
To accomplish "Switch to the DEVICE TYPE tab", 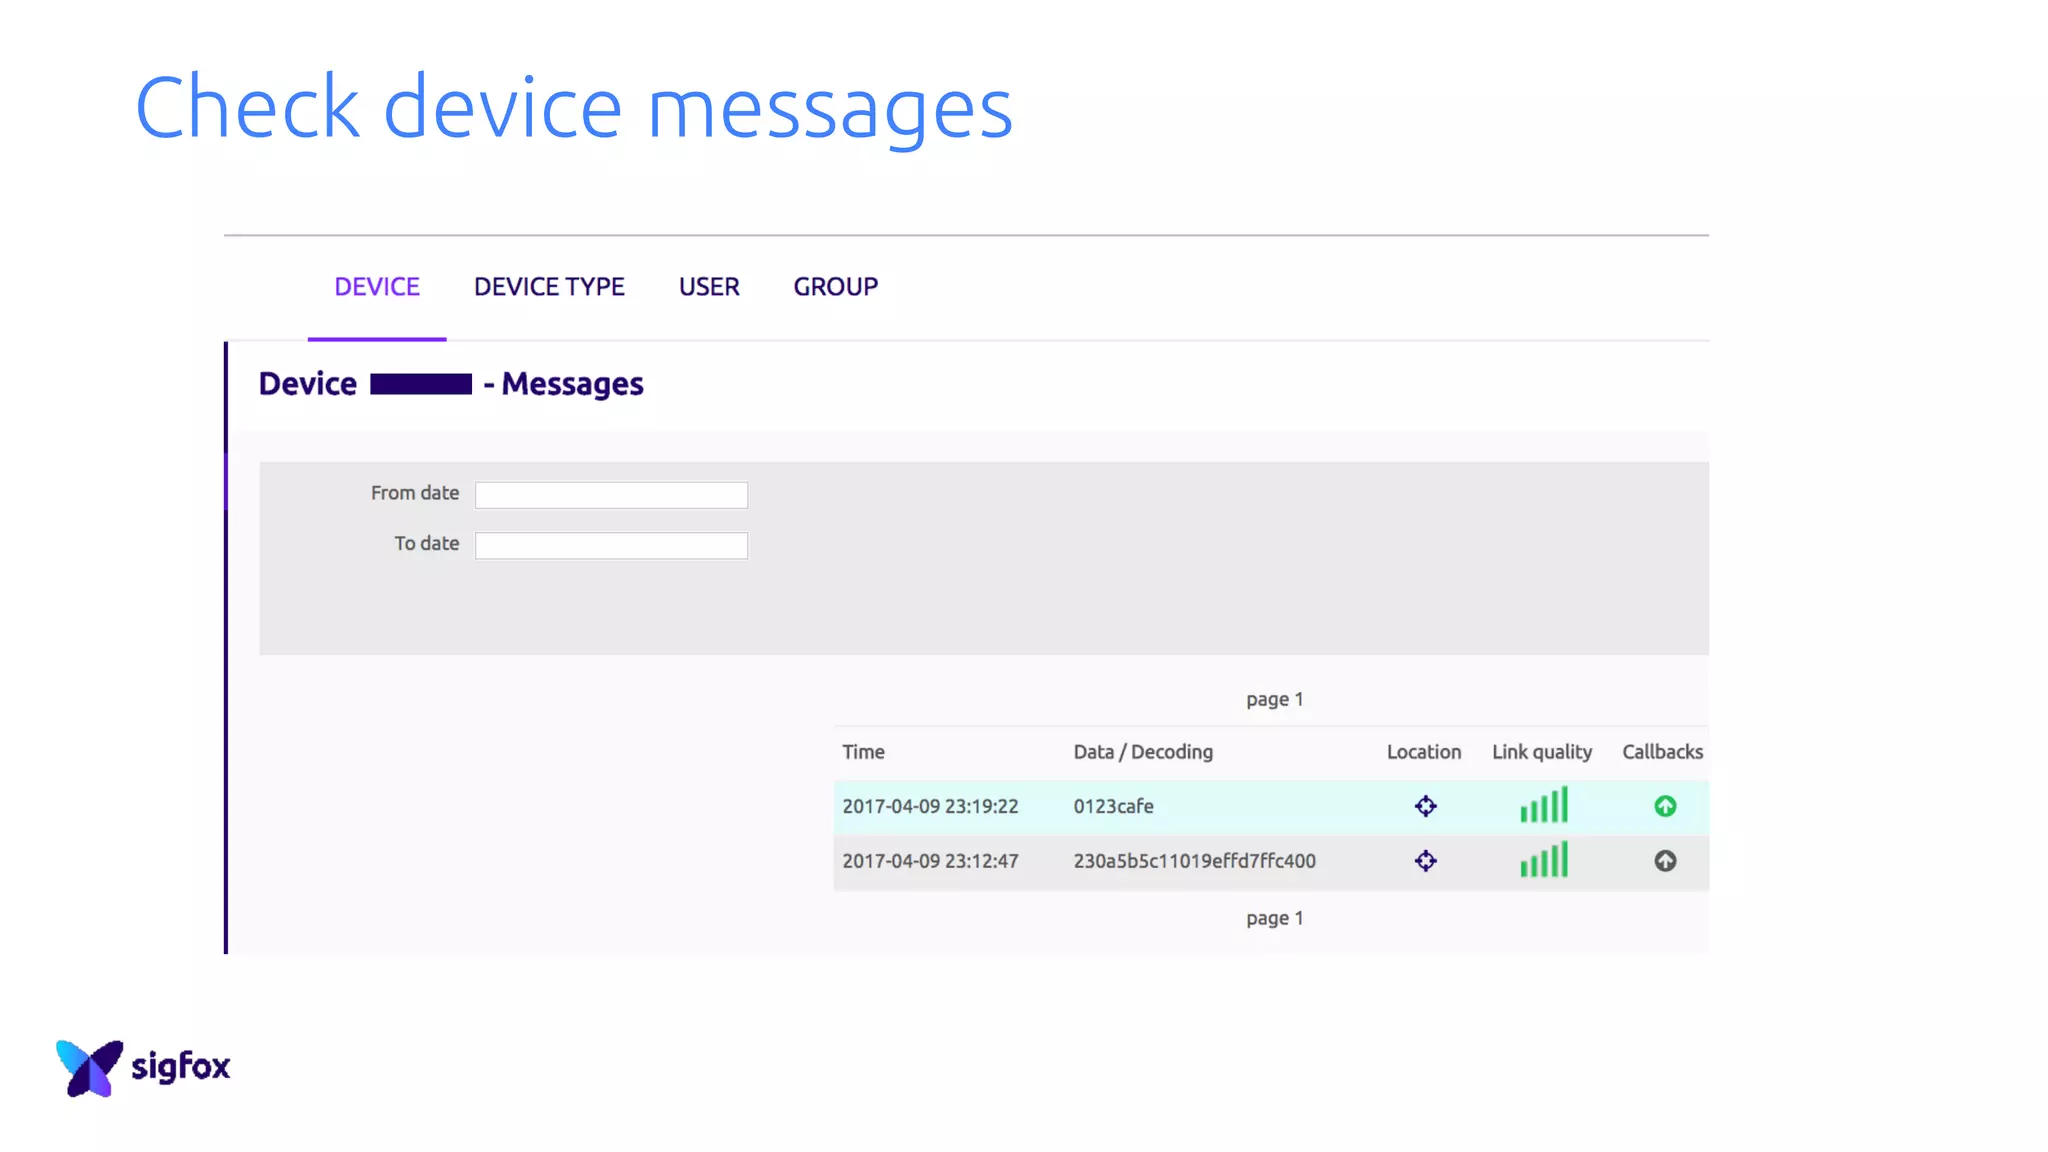I will click(x=549, y=287).
